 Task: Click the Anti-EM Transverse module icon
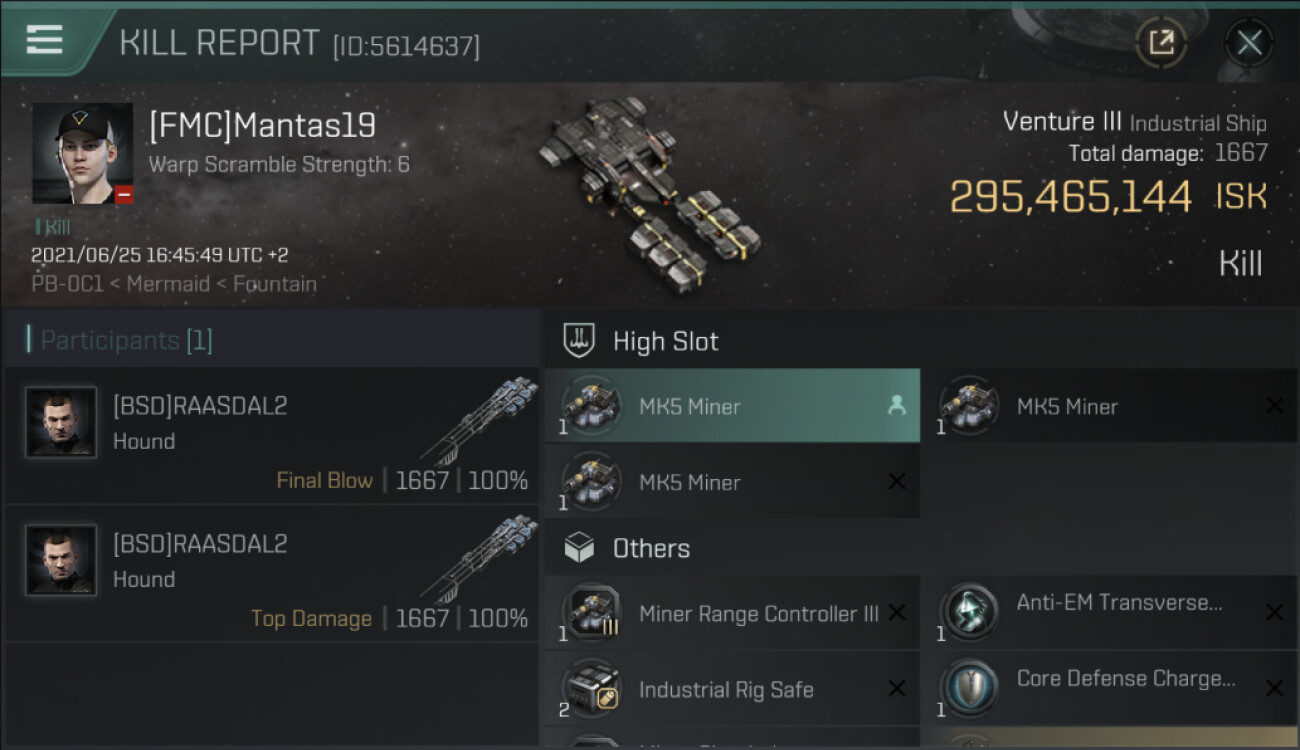point(970,611)
